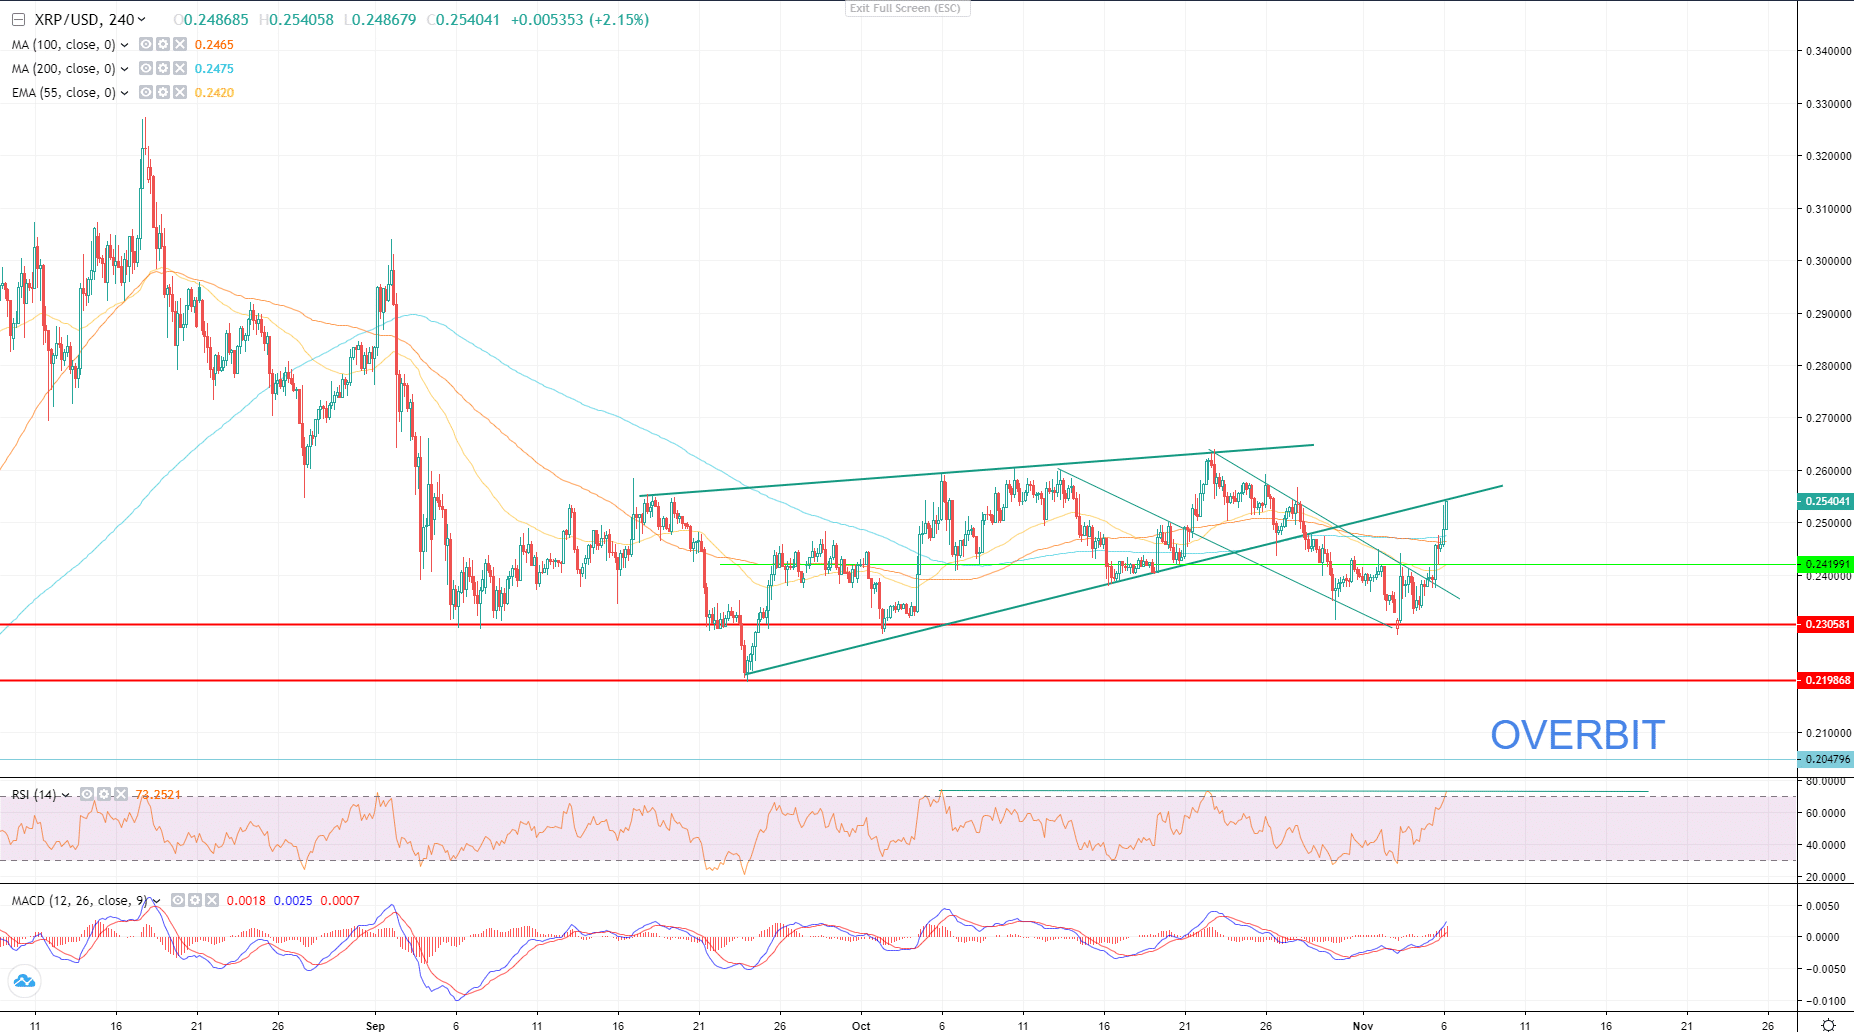This screenshot has width=1854, height=1032.
Task: Expand MA (200, close, 0) options arrow
Action: coord(125,69)
